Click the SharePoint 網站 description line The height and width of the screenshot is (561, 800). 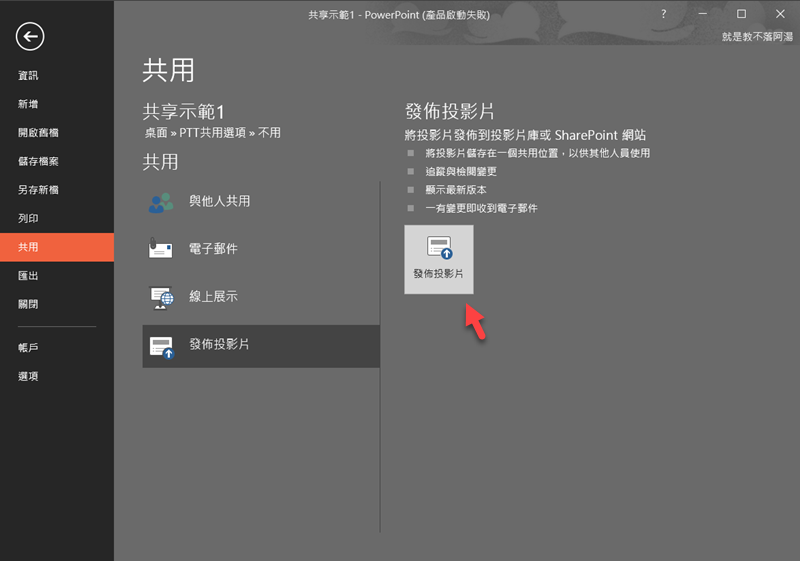tap(525, 135)
